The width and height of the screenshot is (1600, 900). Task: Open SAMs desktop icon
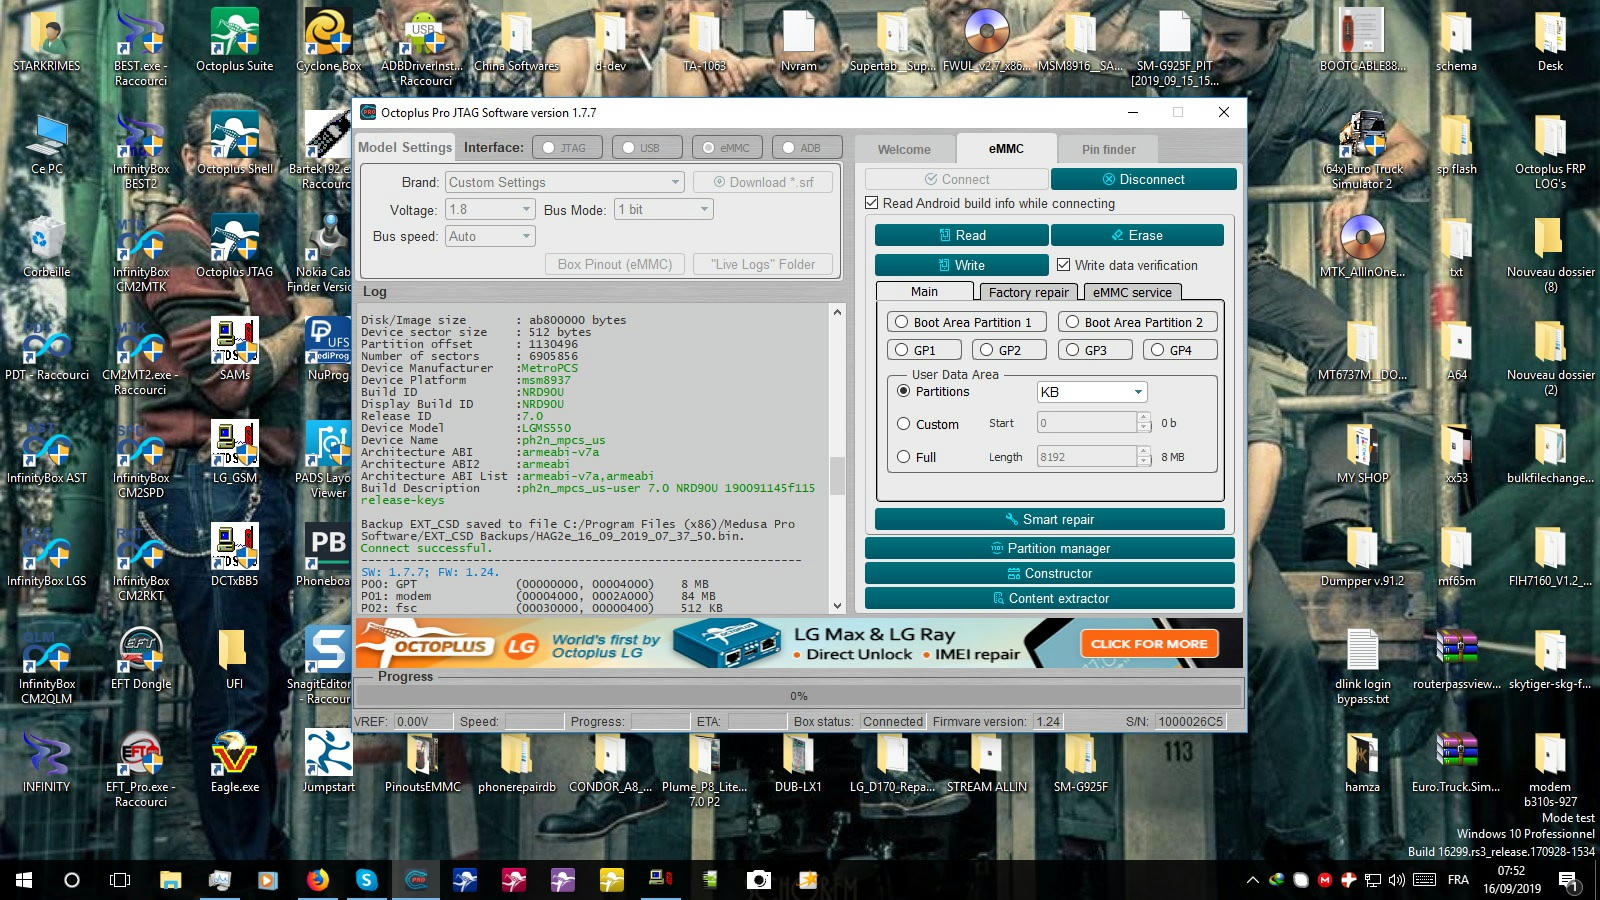234,349
